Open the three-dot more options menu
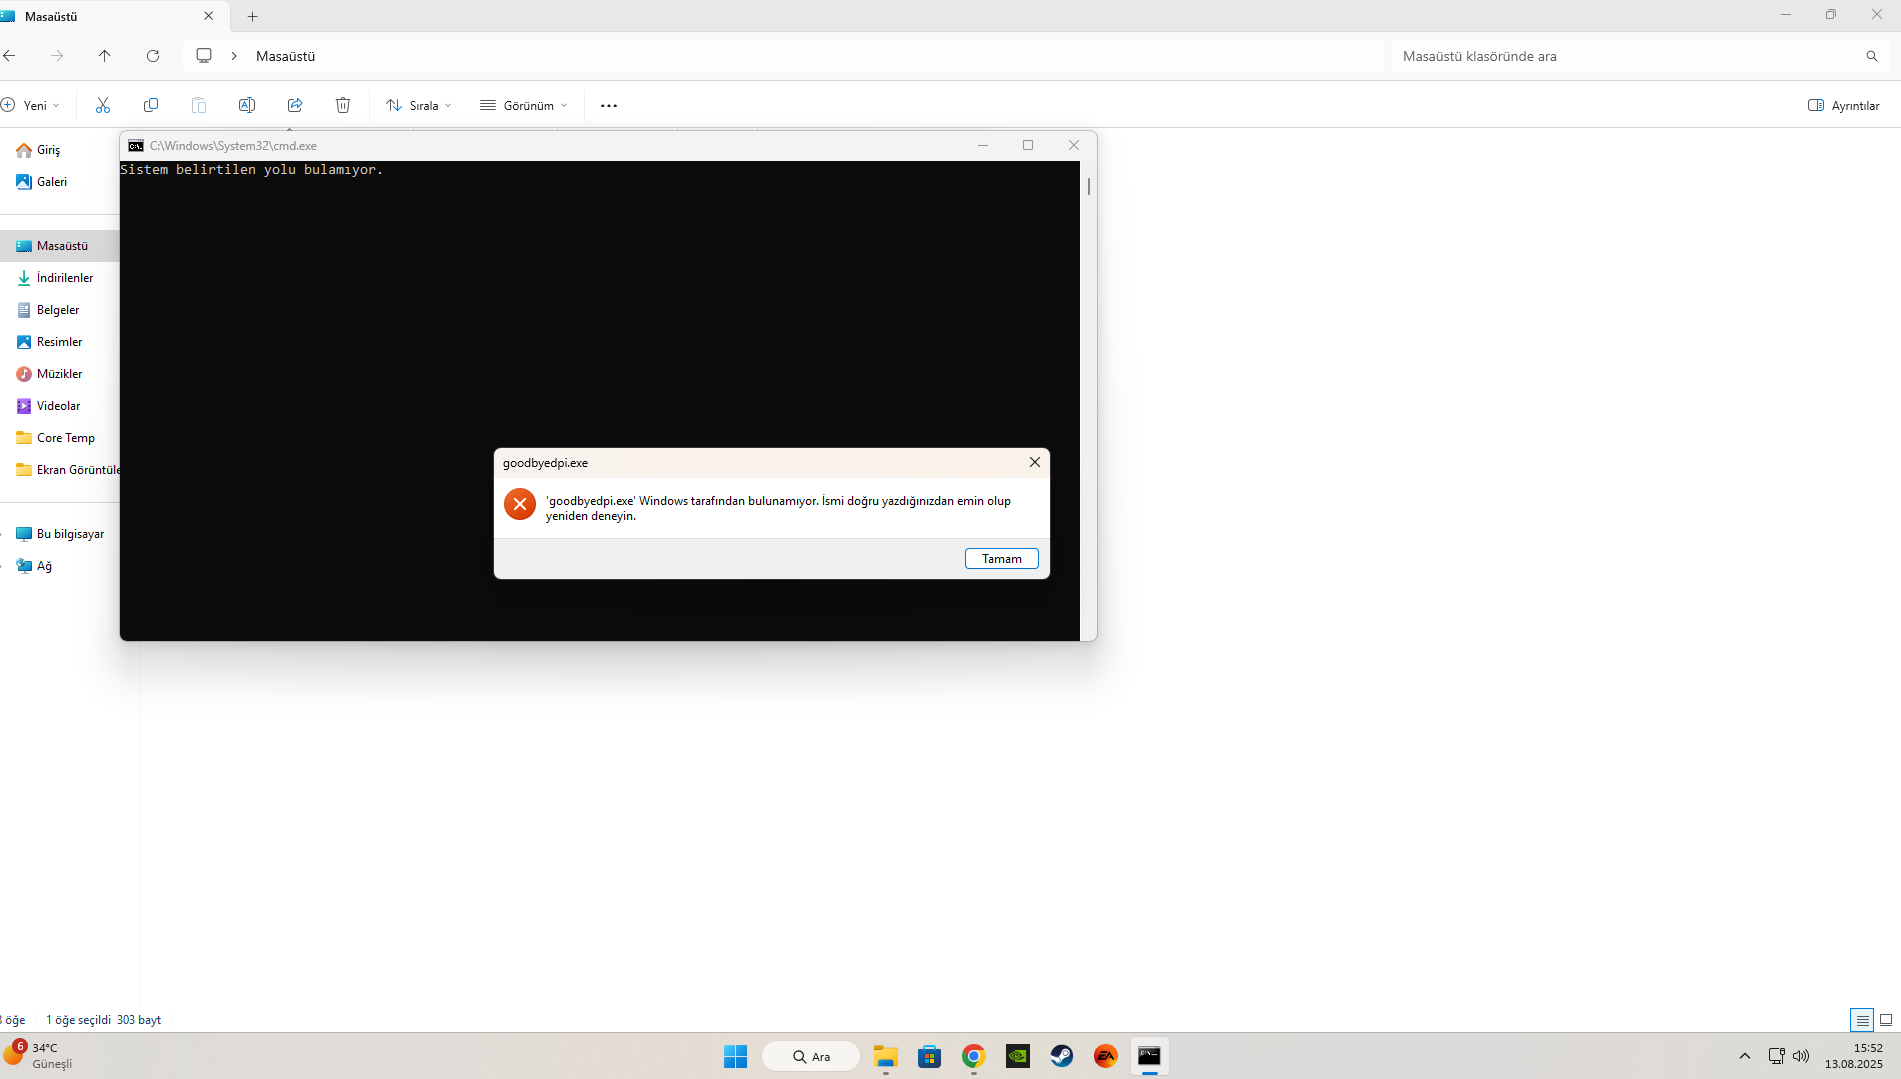Screen dimensions: 1901x1079 click(x=609, y=105)
